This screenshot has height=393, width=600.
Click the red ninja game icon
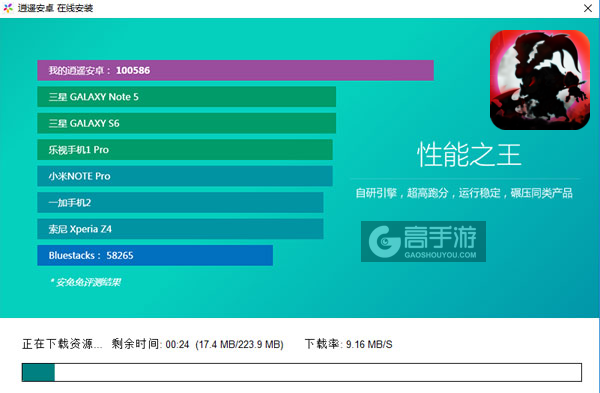pos(540,80)
